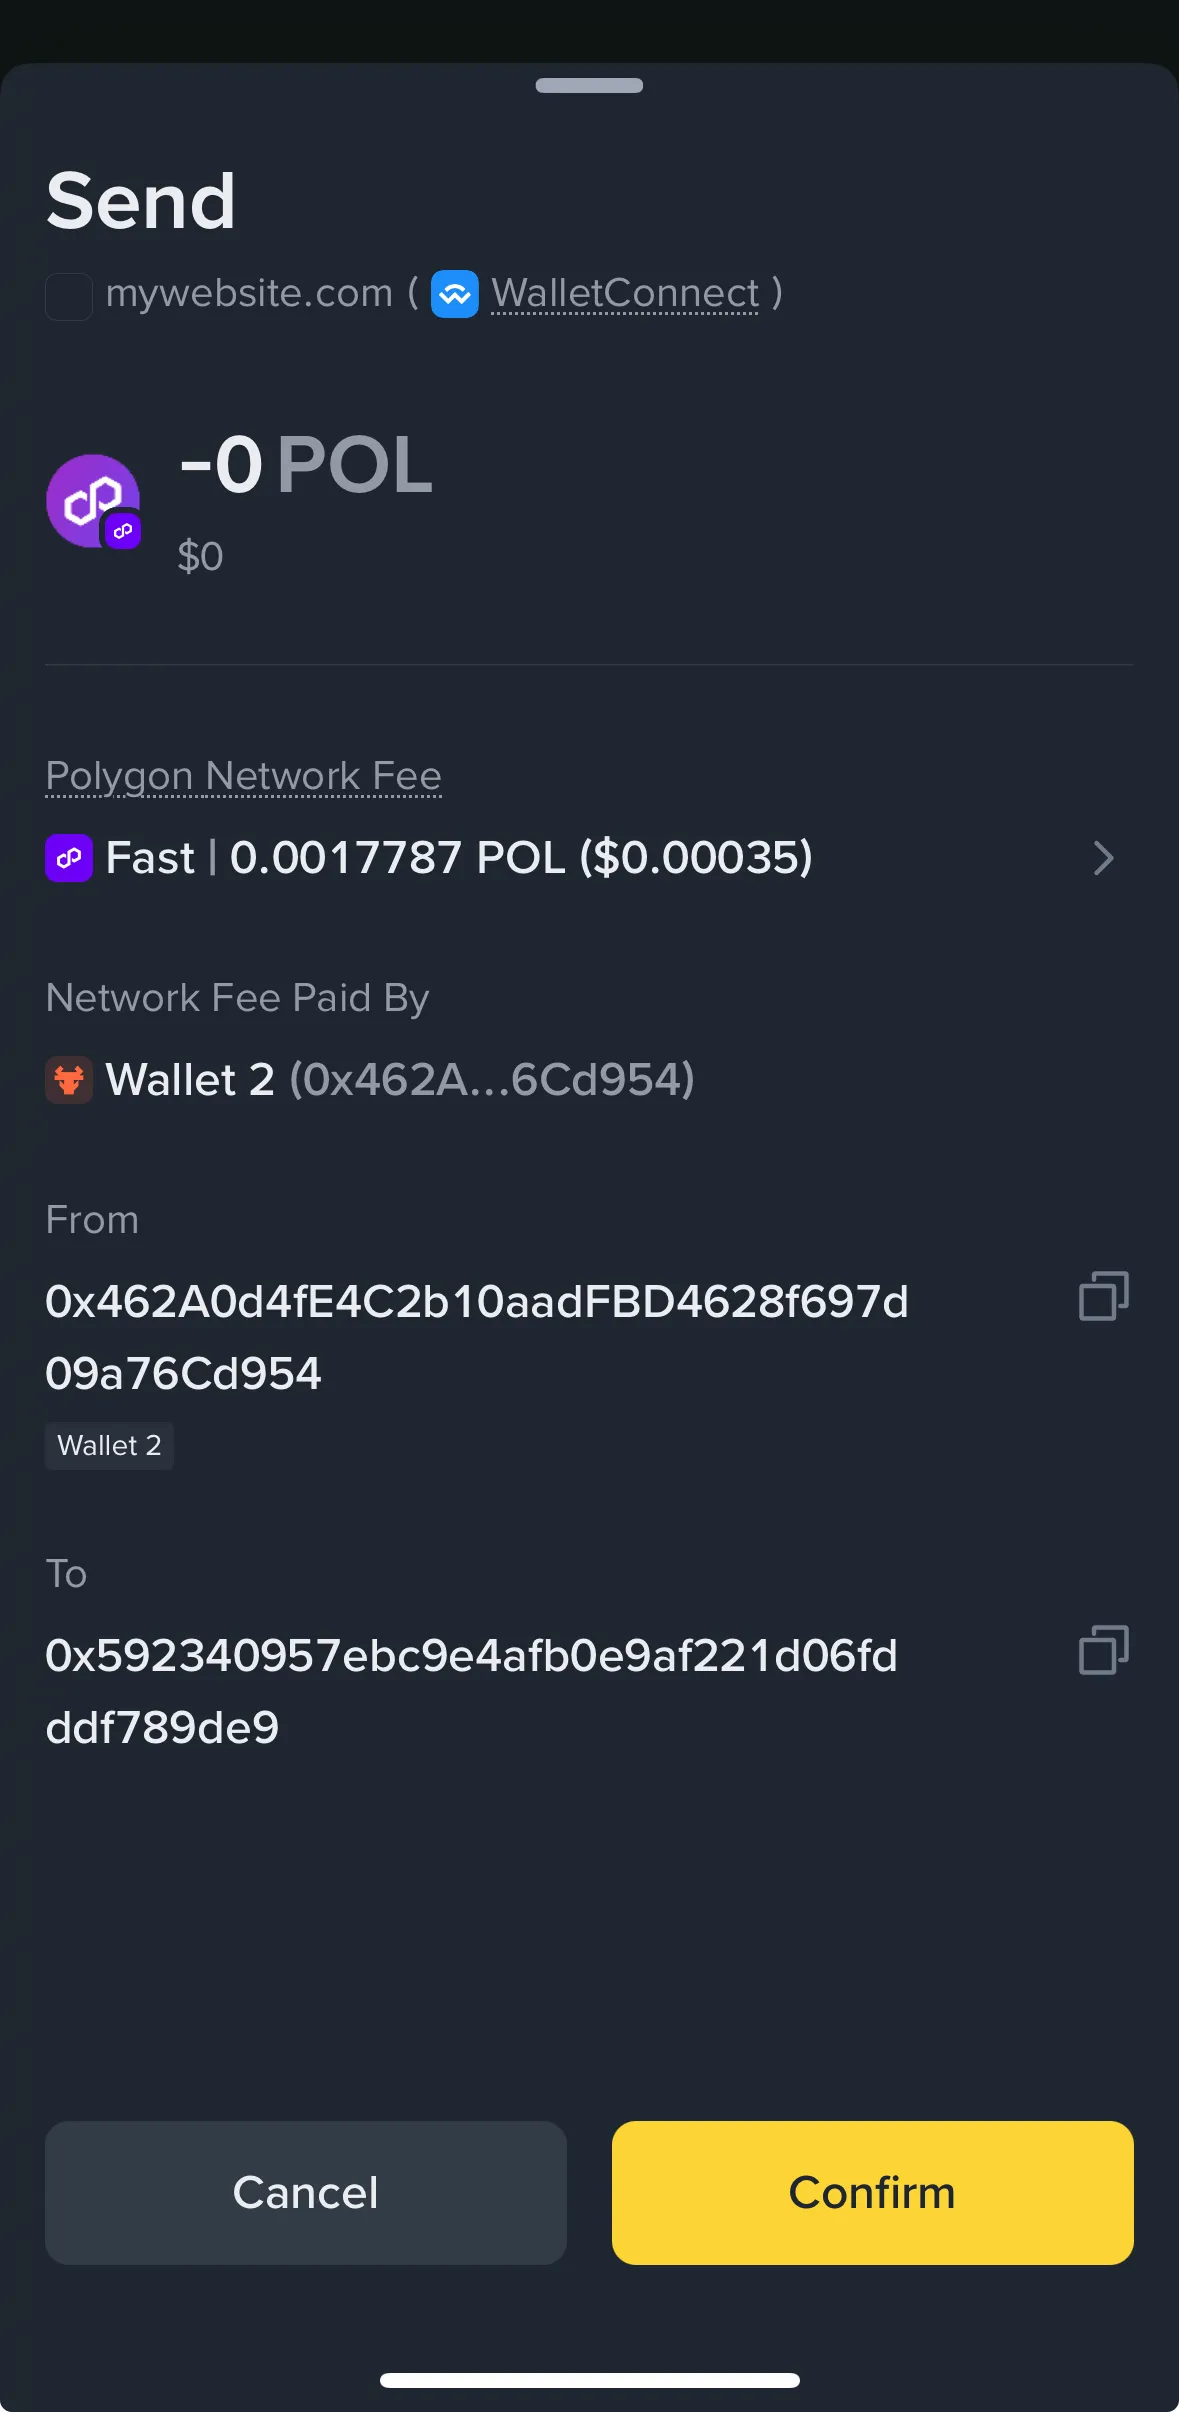Screen dimensions: 1179x2412
Task: Copy the To address using its copy icon
Action: pyautogui.click(x=1101, y=1650)
